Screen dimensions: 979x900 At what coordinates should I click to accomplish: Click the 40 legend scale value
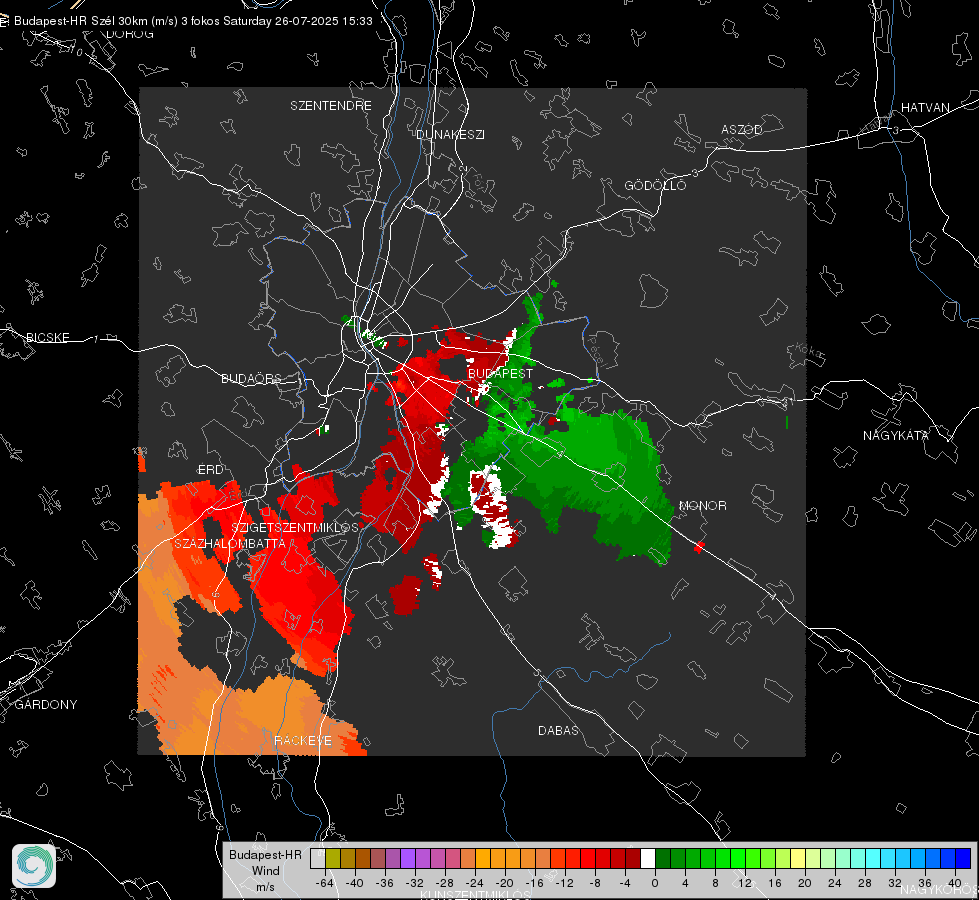[x=955, y=883]
